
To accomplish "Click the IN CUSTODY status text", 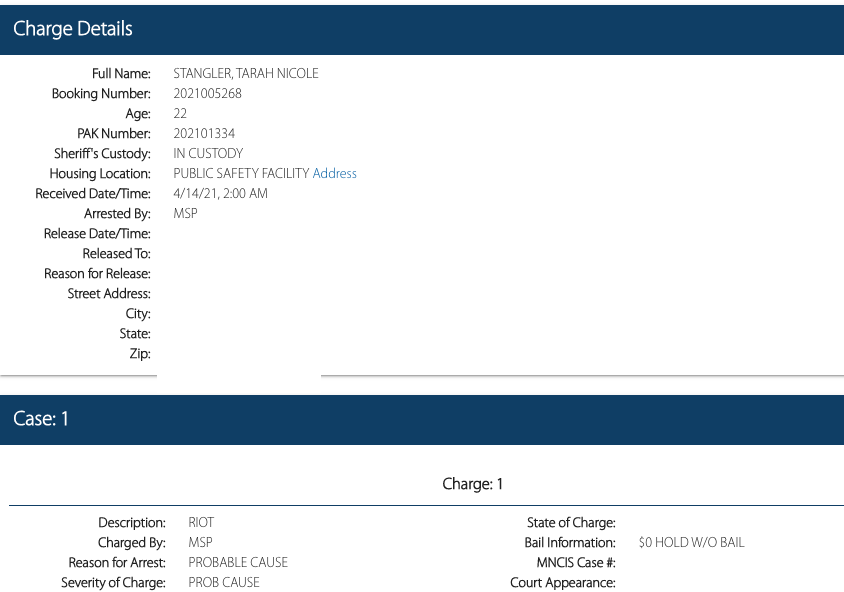I will [208, 153].
